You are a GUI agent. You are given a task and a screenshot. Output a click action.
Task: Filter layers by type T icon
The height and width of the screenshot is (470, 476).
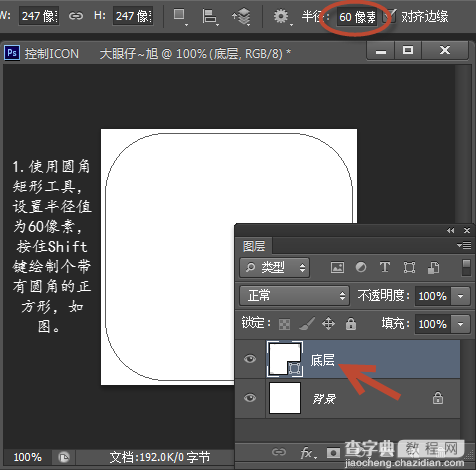(385, 267)
